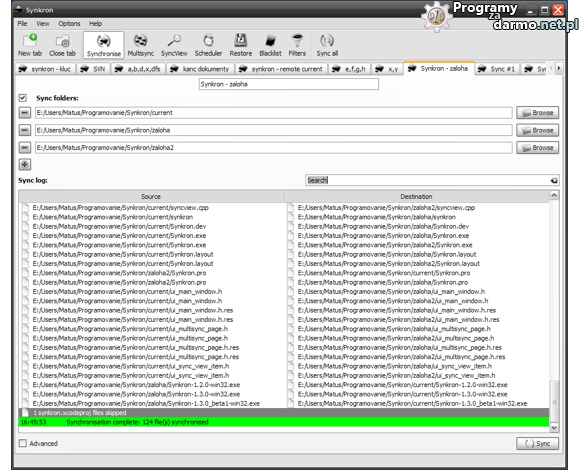
Task: Remove the Synkron/current folder row
Action: (x=25, y=113)
